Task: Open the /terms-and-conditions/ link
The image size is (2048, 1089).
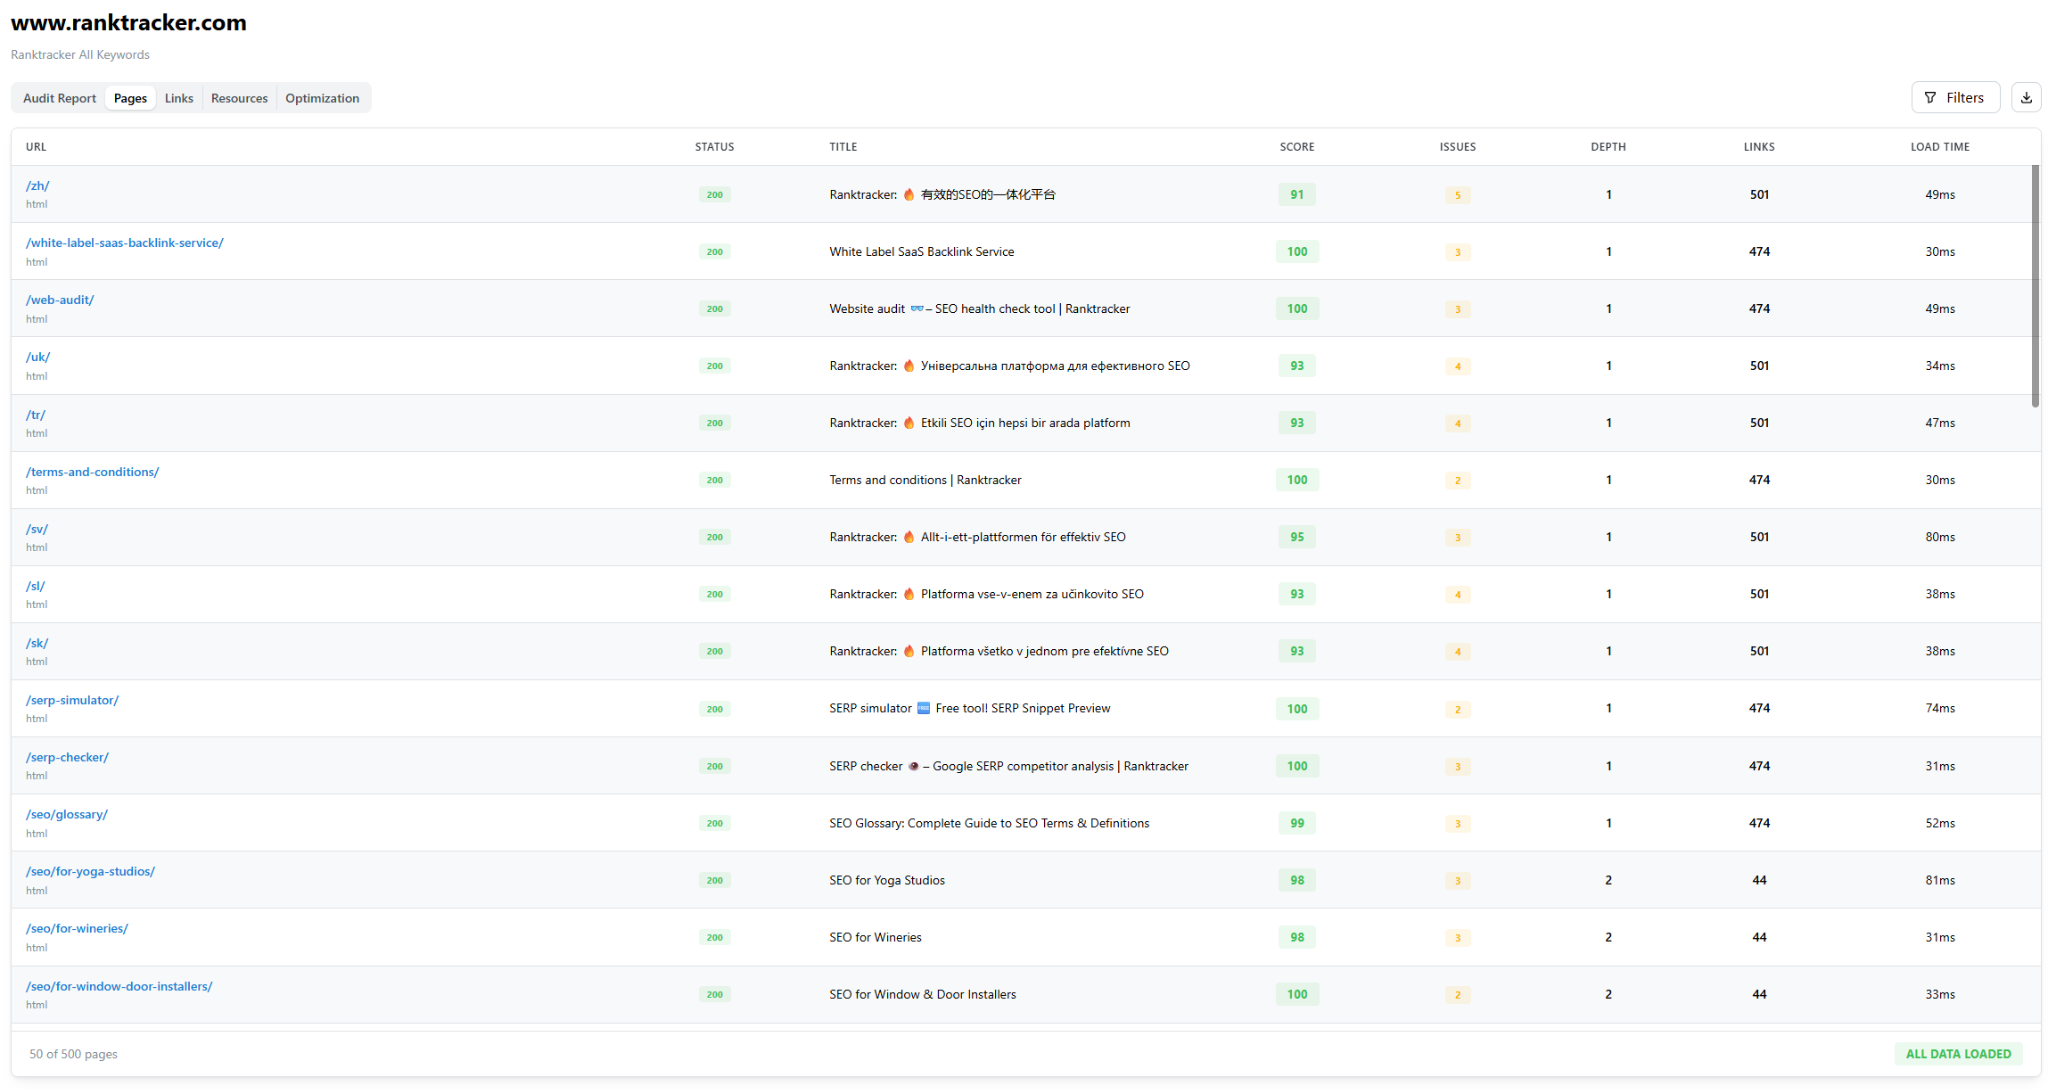Action: coord(92,472)
